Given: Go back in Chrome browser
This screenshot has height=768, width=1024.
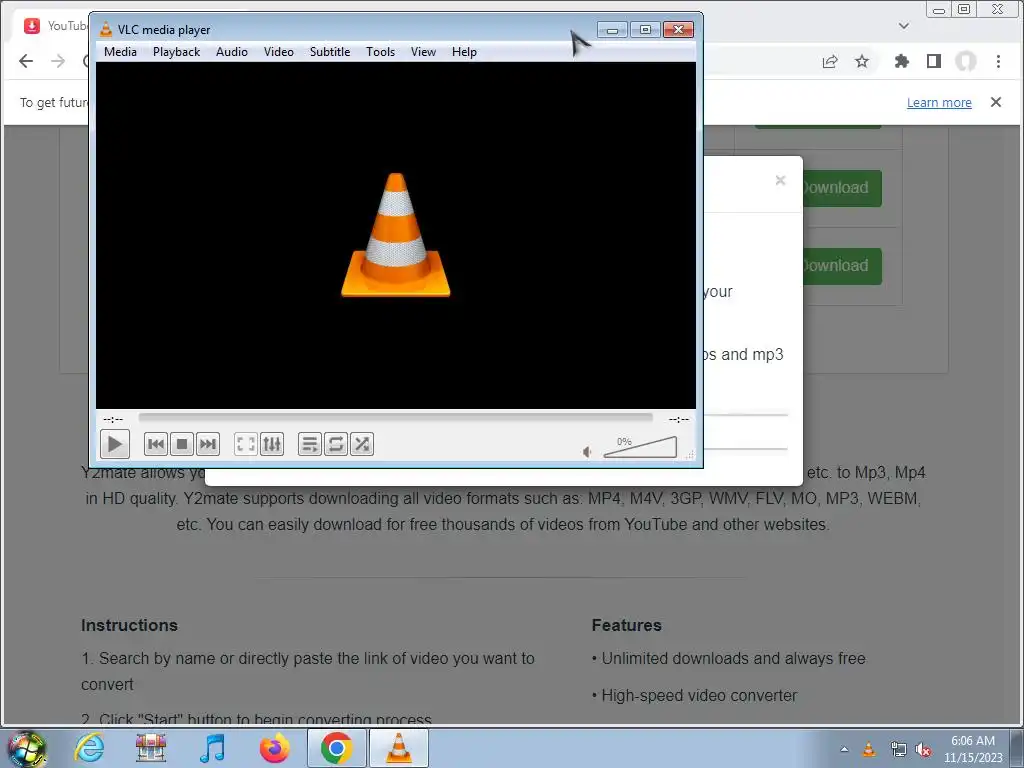Looking at the screenshot, I should 26,61.
